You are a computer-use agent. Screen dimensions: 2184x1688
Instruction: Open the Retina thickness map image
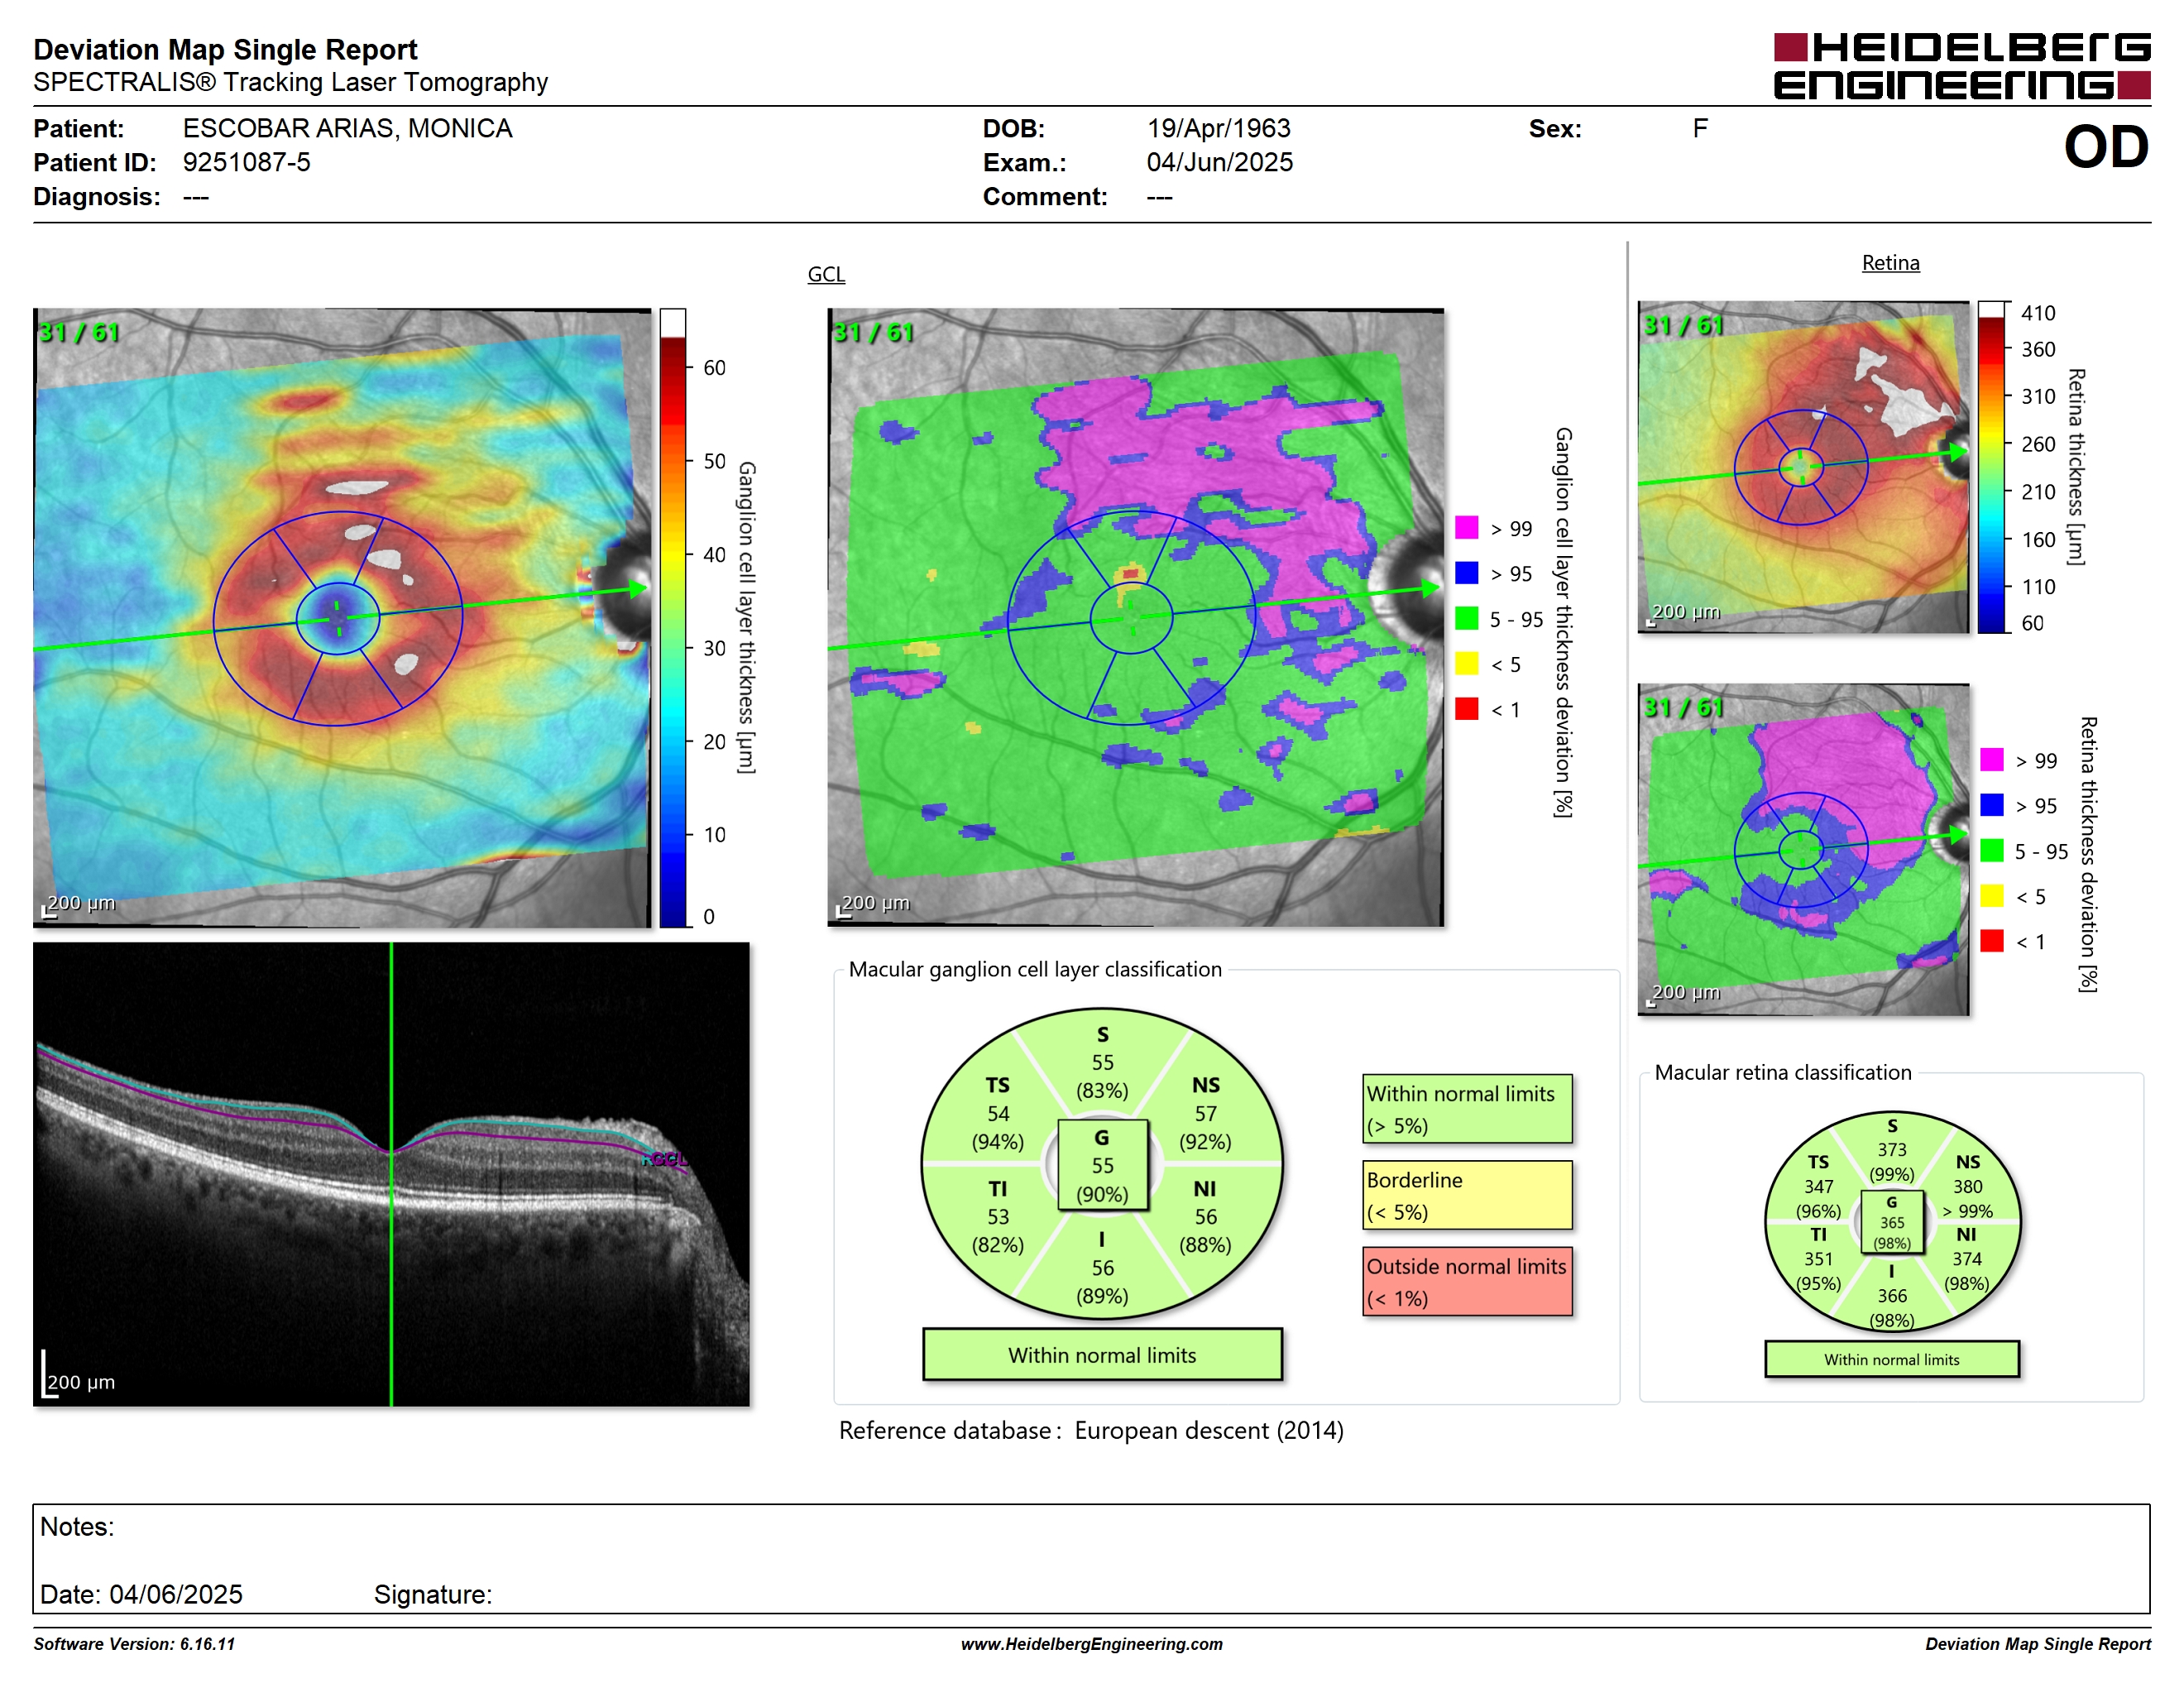(x=1803, y=467)
